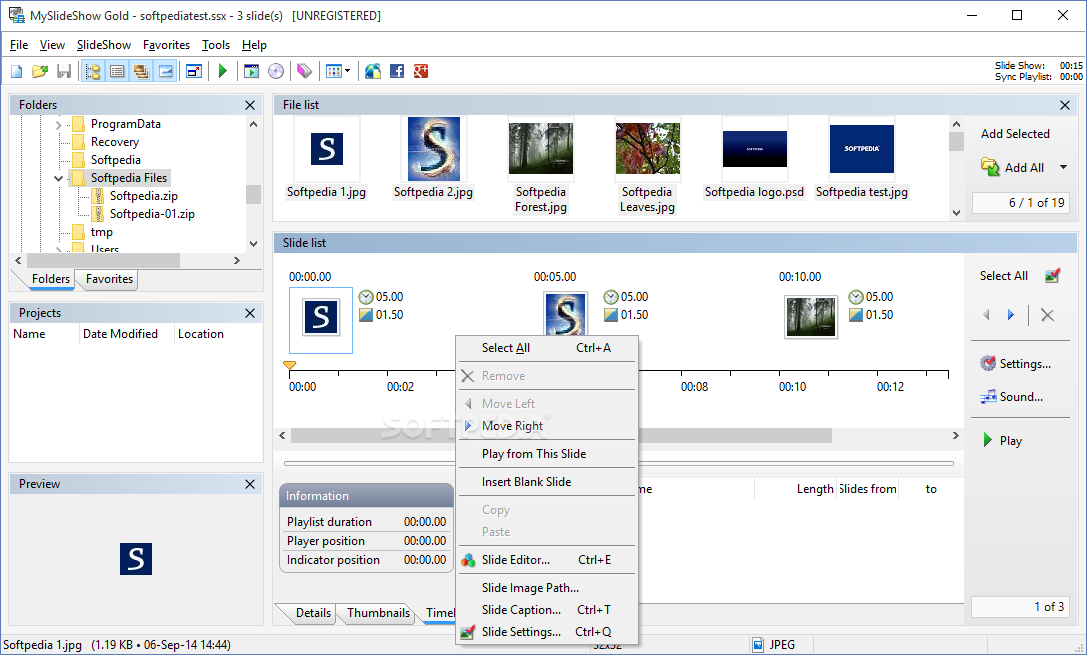
Task: Open Slide Editor... from context menu
Action: (x=546, y=560)
